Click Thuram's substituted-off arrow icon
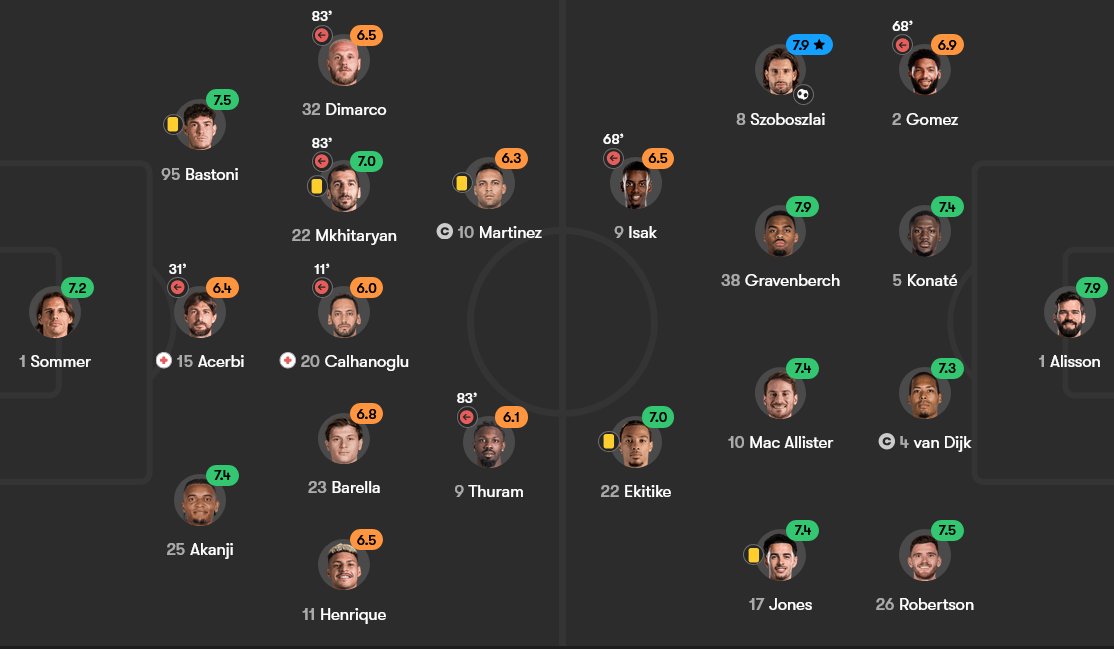1114x649 pixels. point(466,417)
